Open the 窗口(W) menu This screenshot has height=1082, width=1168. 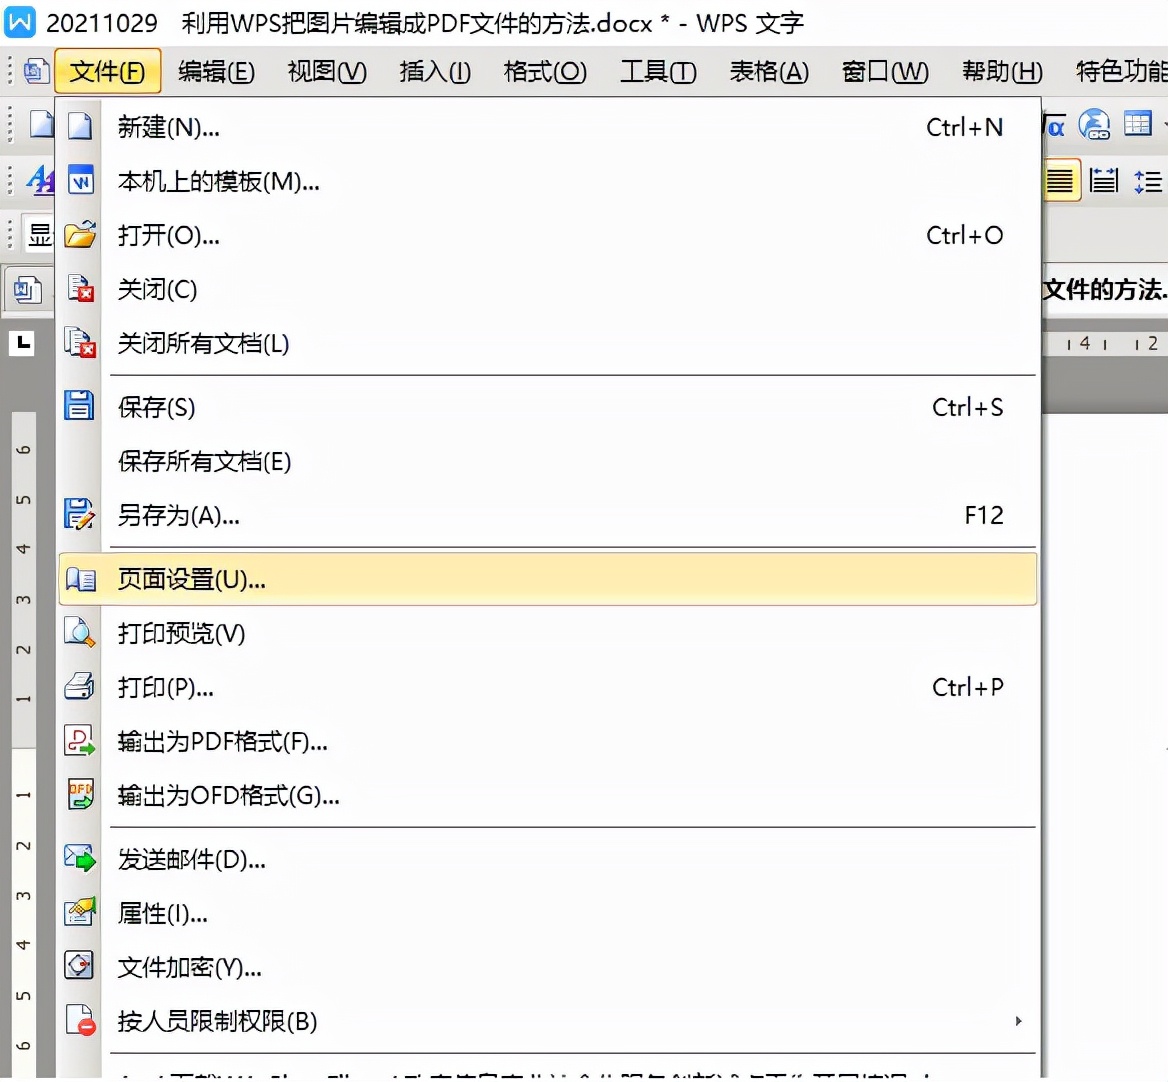point(885,71)
